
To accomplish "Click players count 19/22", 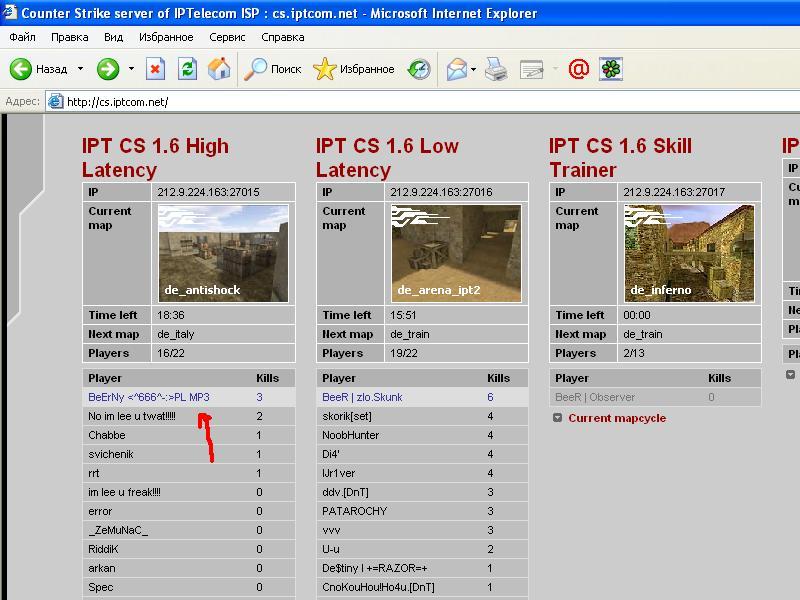I will tap(404, 353).
